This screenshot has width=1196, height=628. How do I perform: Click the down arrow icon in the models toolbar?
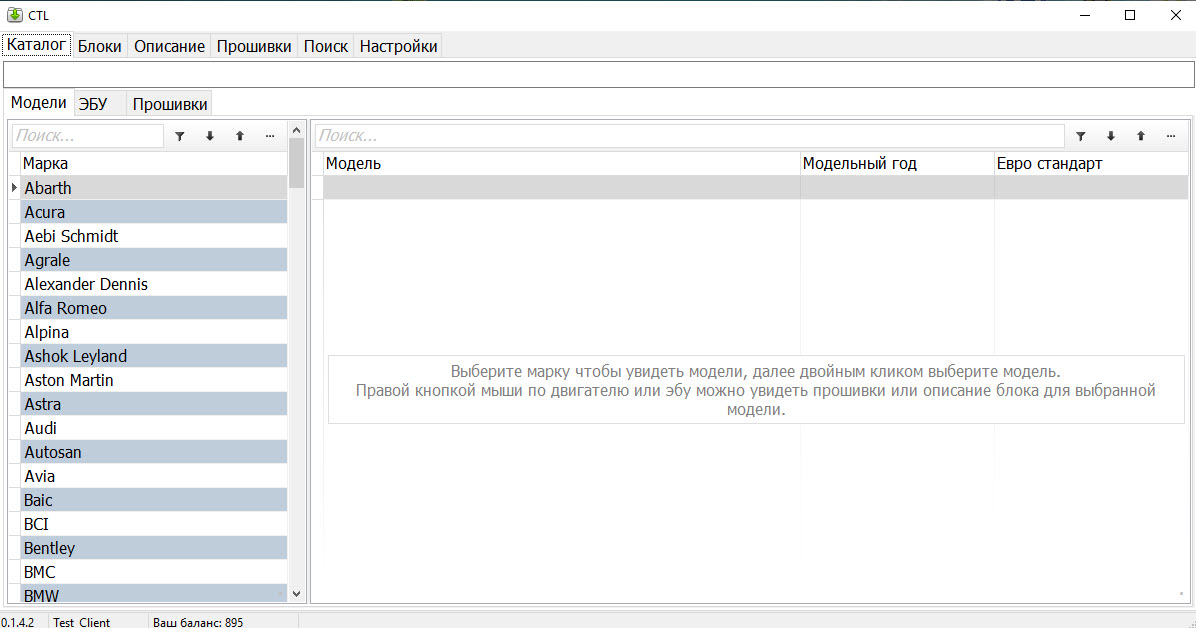pos(1110,136)
